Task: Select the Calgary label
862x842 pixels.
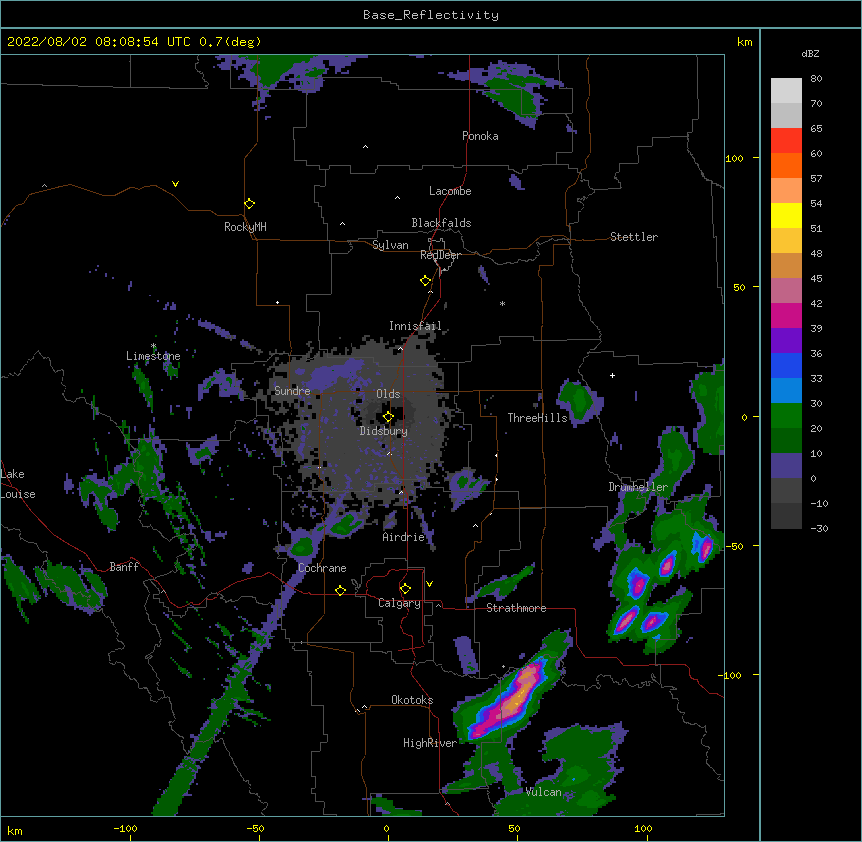Action: [399, 603]
